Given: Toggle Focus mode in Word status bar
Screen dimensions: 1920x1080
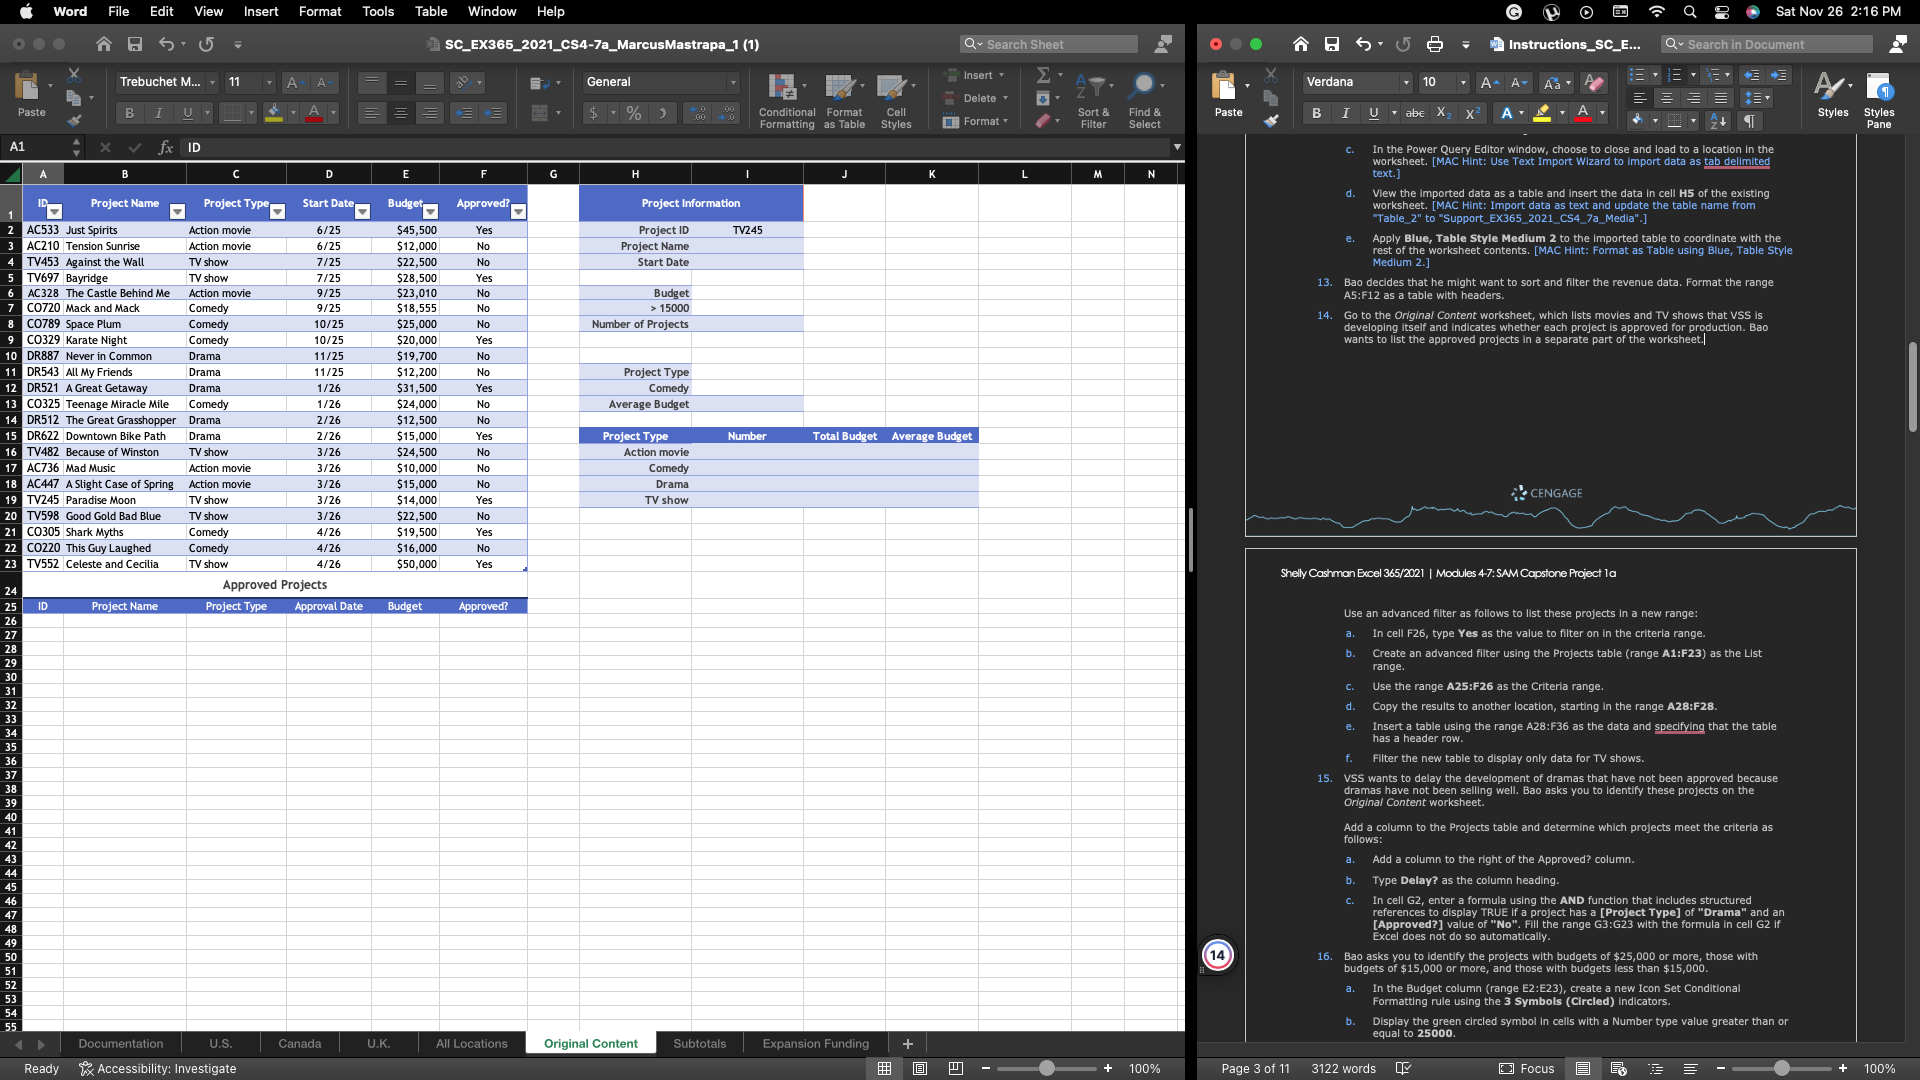Looking at the screenshot, I should point(1527,1068).
